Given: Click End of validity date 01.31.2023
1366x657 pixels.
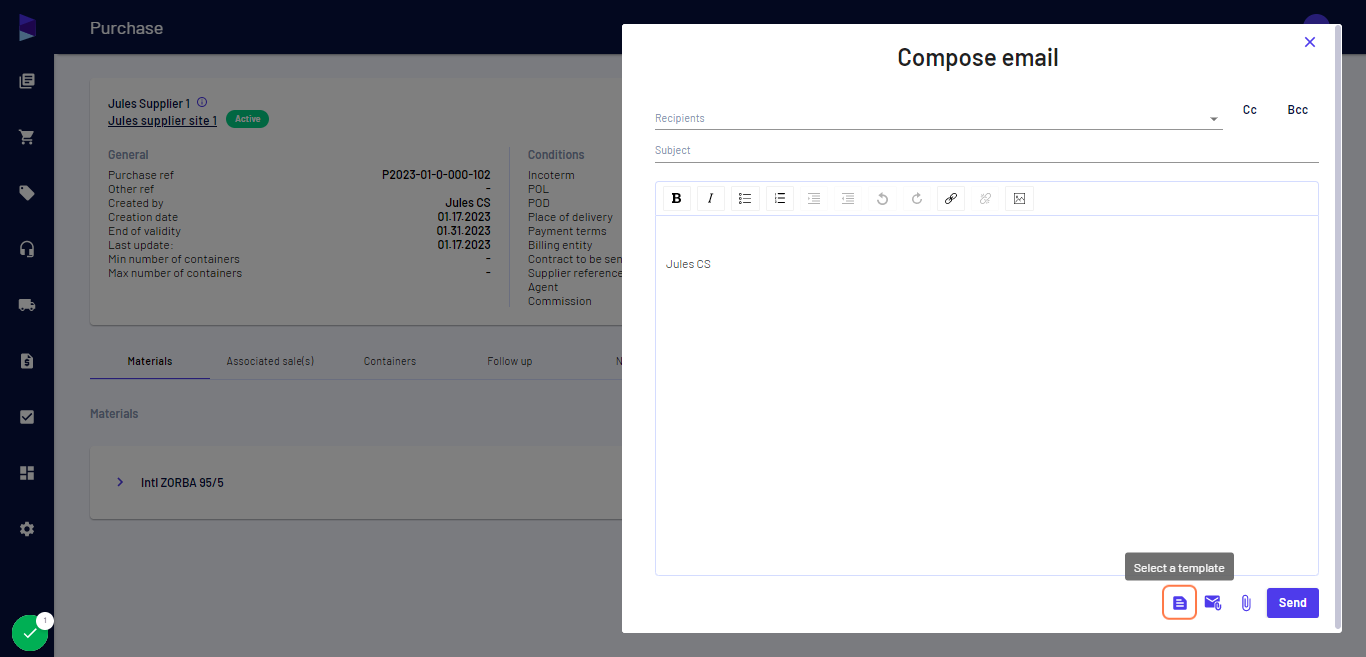Looking at the screenshot, I should click(x=464, y=231).
